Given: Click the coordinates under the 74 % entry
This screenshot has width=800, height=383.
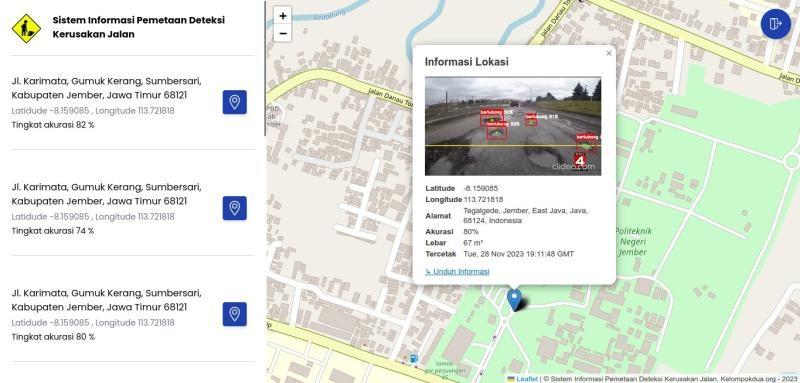Looking at the screenshot, I should 93,217.
